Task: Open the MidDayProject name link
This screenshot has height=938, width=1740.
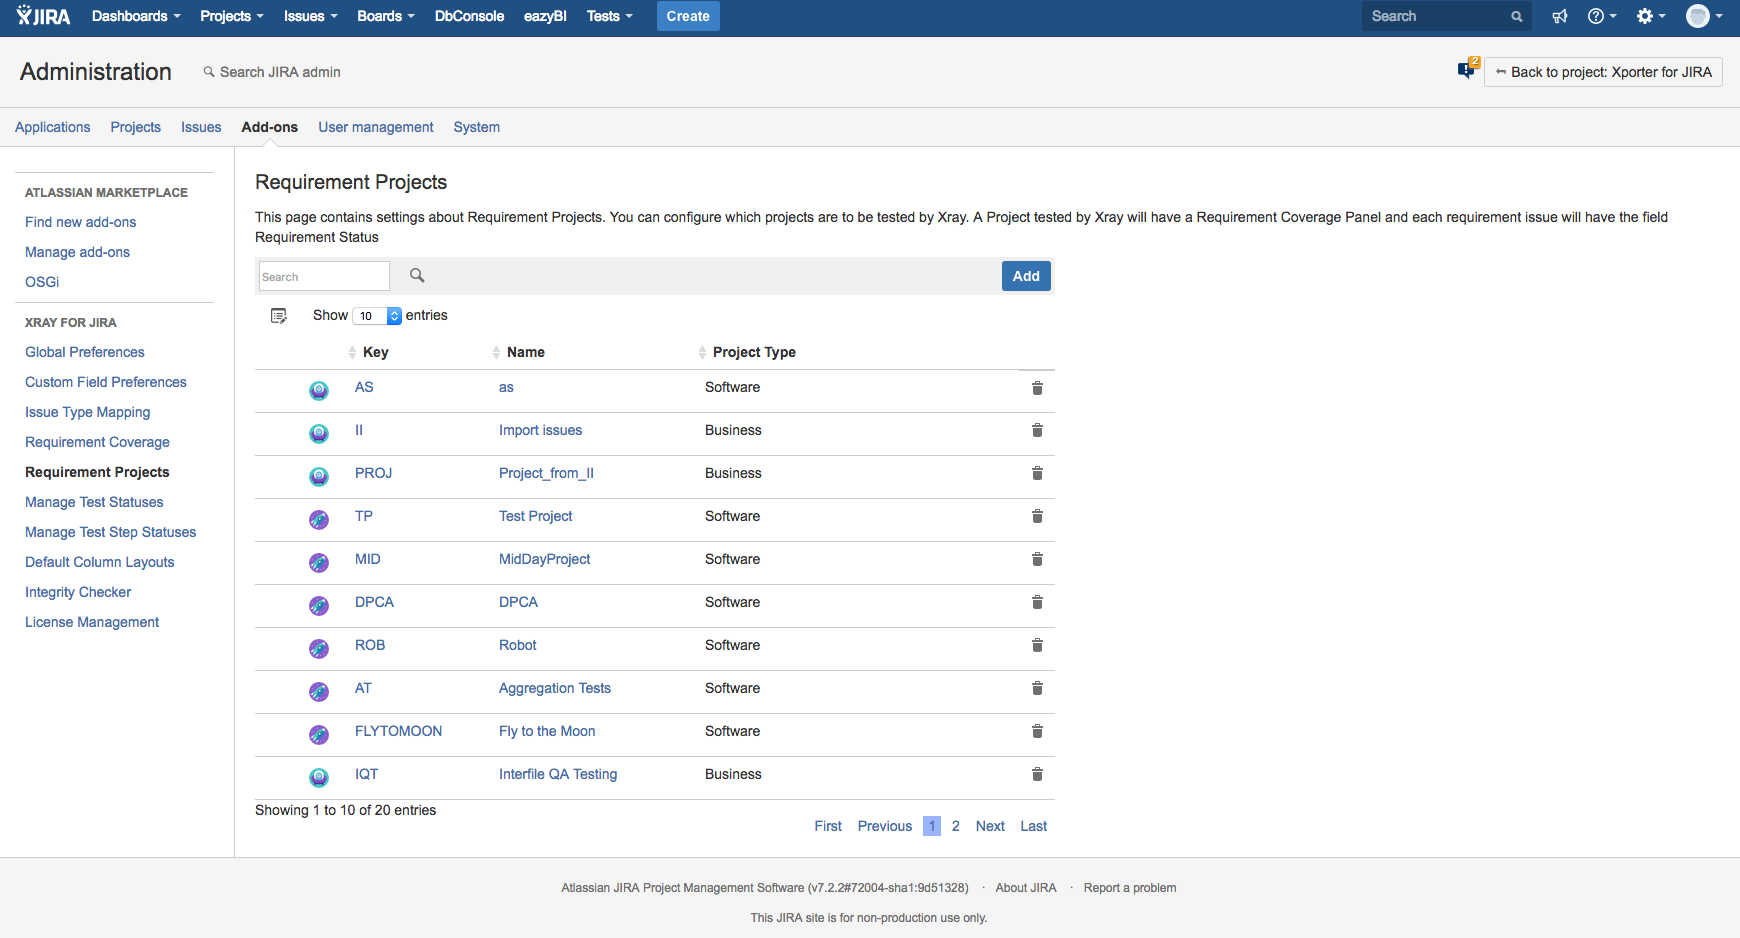Action: point(544,559)
